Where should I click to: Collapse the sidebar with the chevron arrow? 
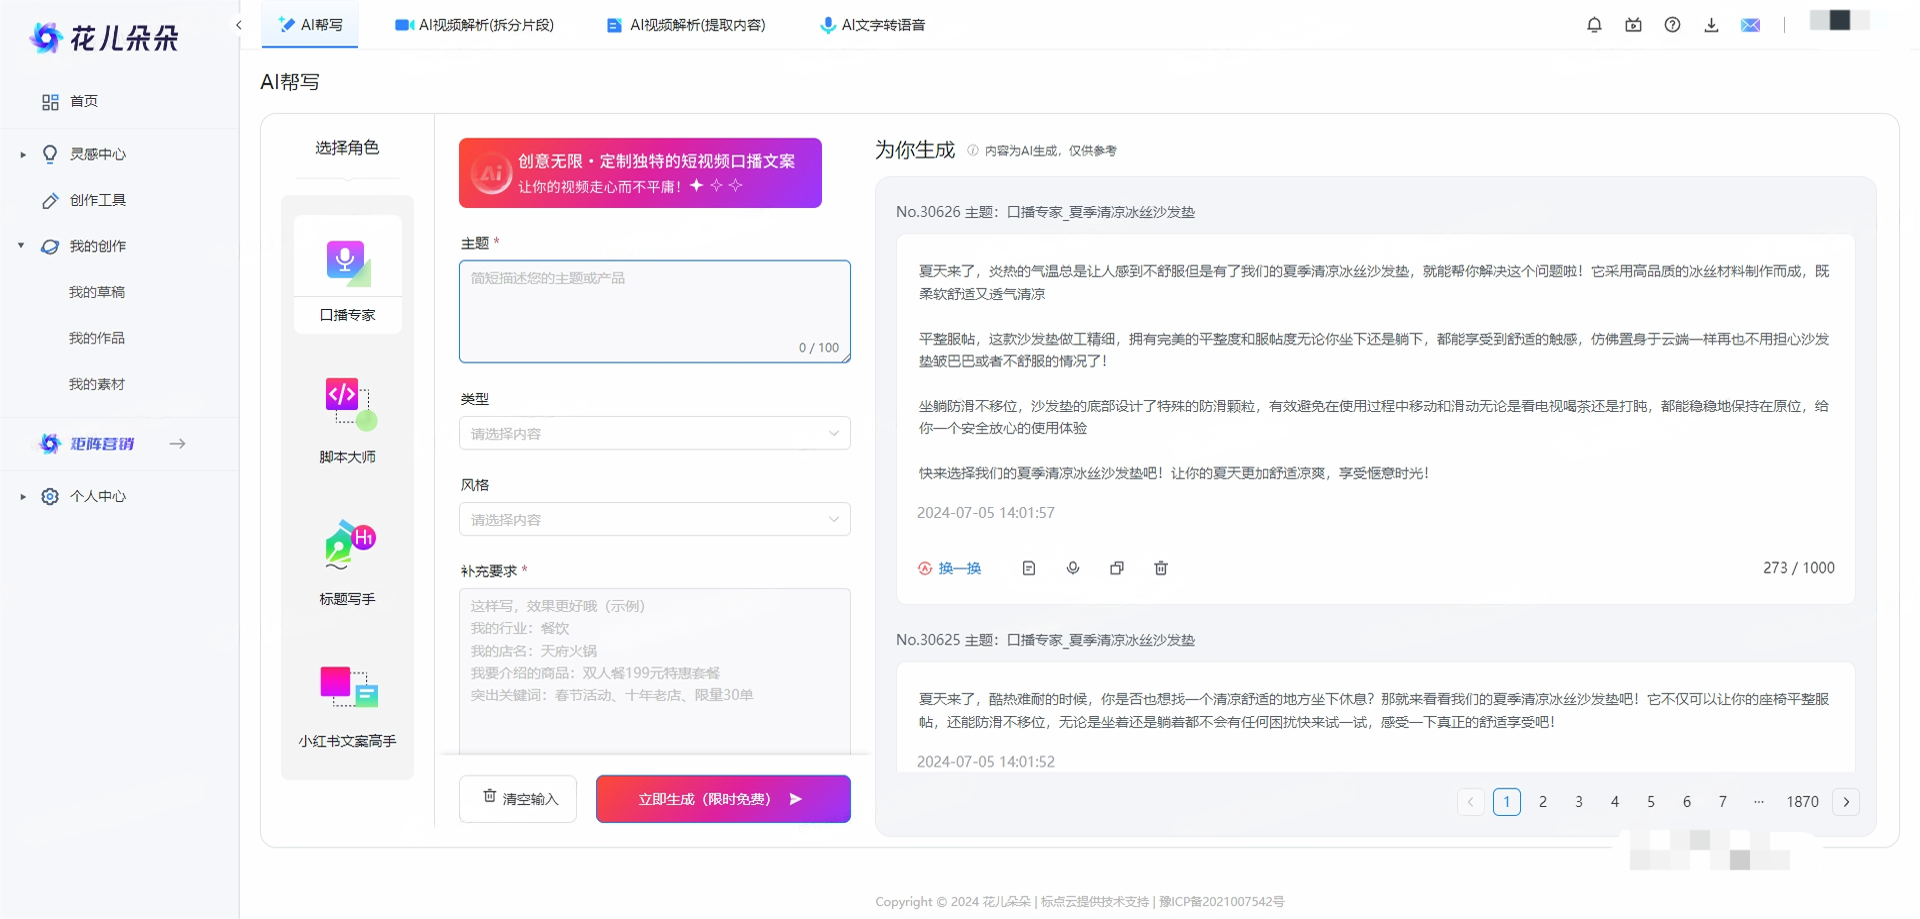238,25
